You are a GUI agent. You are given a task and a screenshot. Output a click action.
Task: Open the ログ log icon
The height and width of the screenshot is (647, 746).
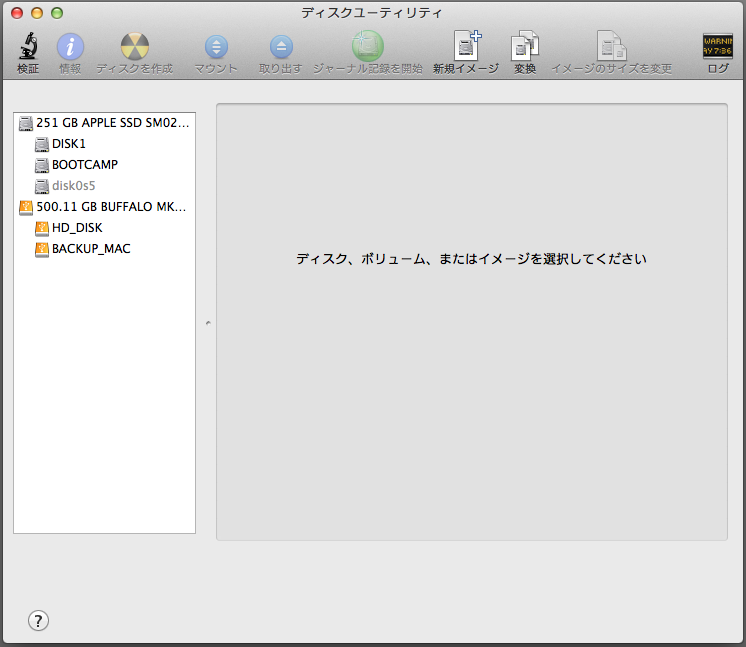[x=718, y=46]
